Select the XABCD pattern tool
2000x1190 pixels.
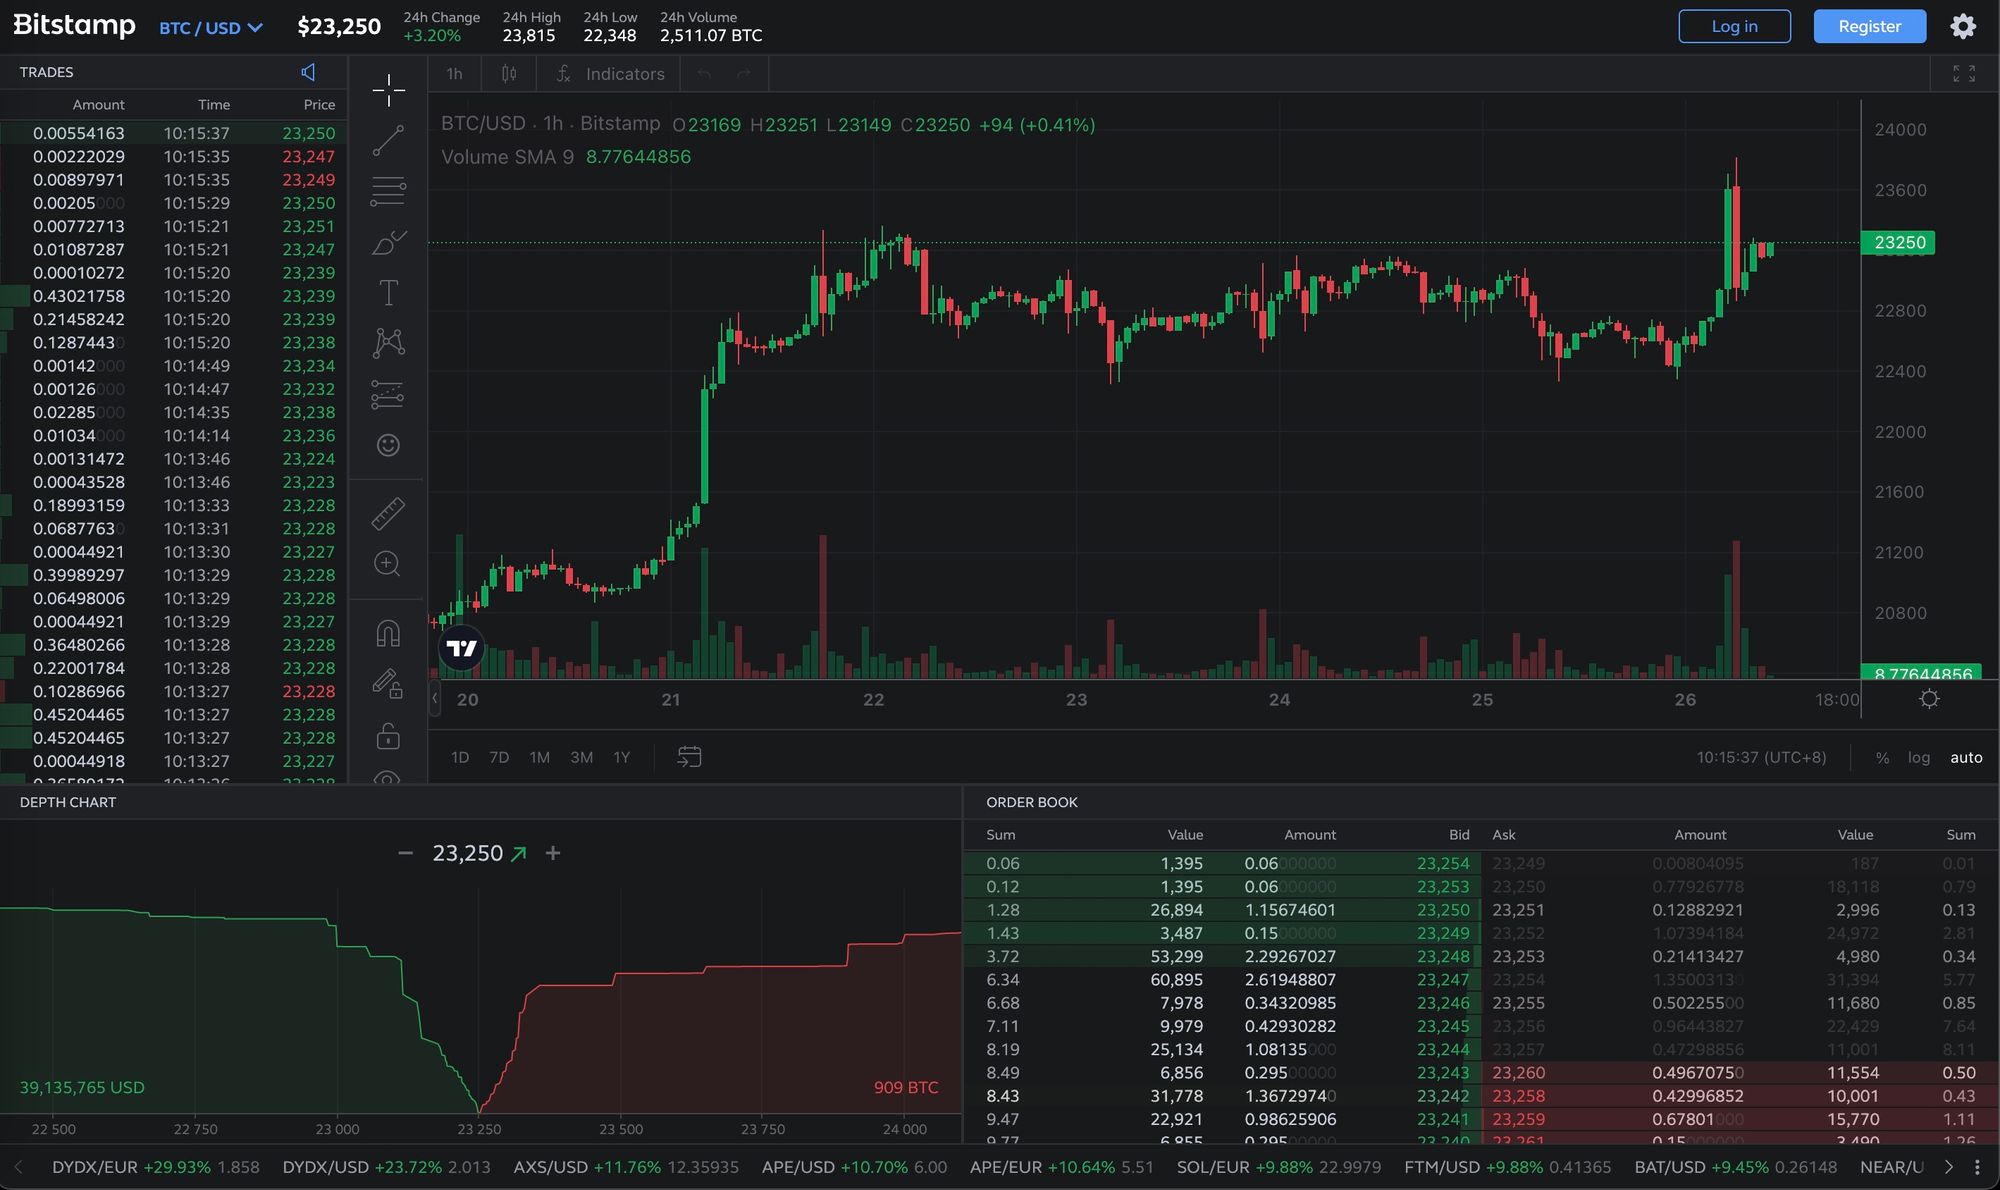(388, 343)
